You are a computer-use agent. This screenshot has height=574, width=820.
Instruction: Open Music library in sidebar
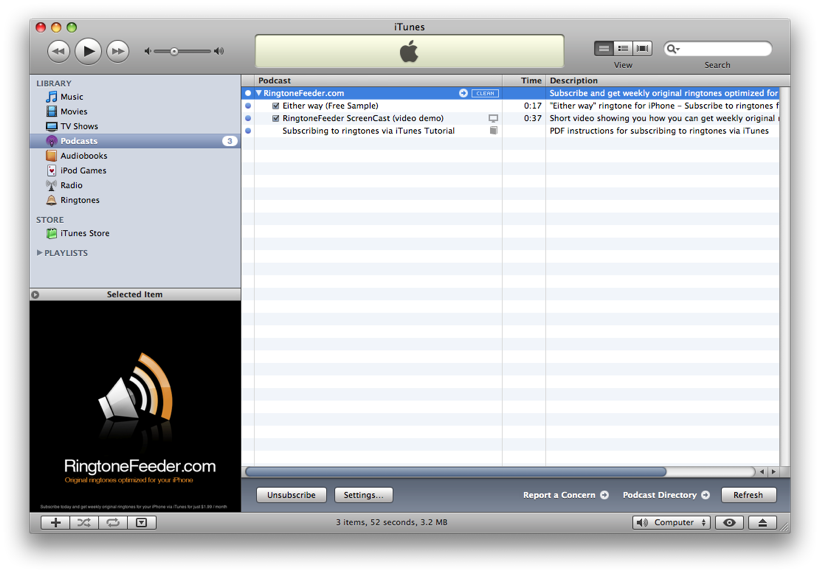click(72, 97)
